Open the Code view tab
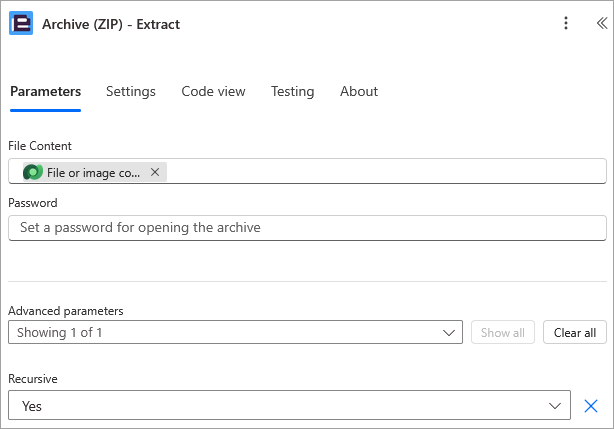Screen dimensions: 614x429 213,91
